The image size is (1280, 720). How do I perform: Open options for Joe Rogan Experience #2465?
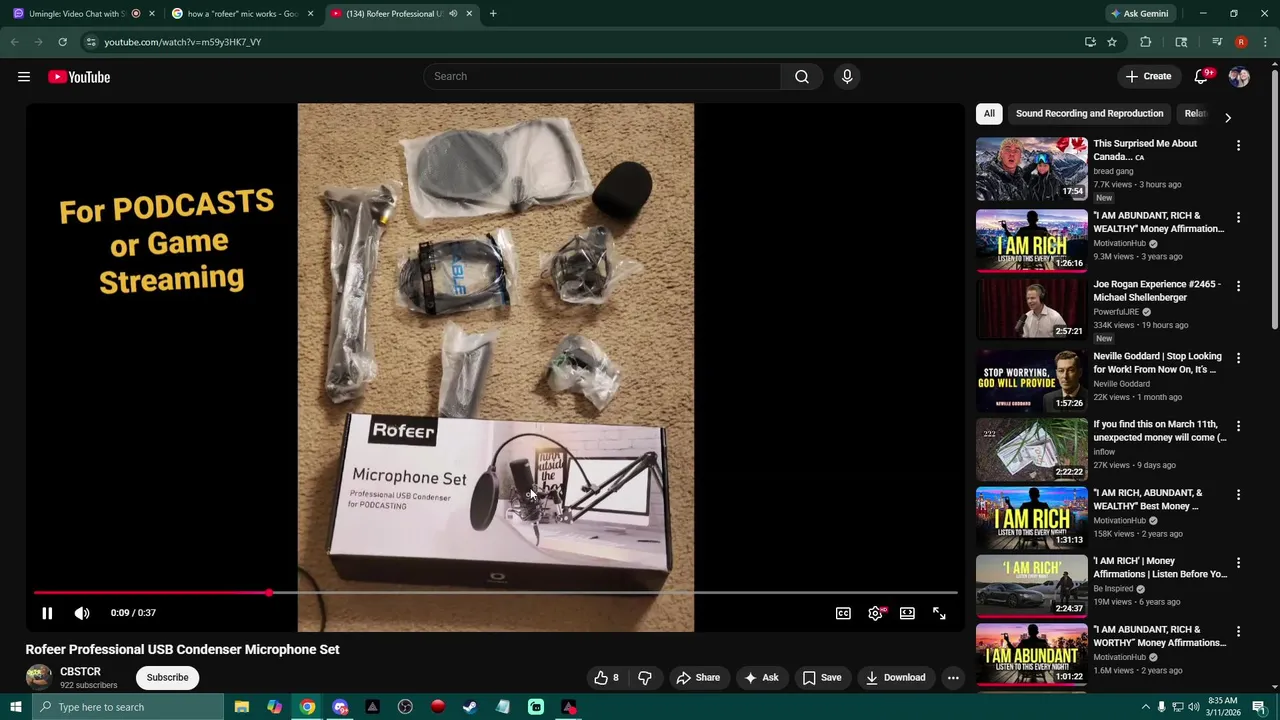coord(1238,287)
